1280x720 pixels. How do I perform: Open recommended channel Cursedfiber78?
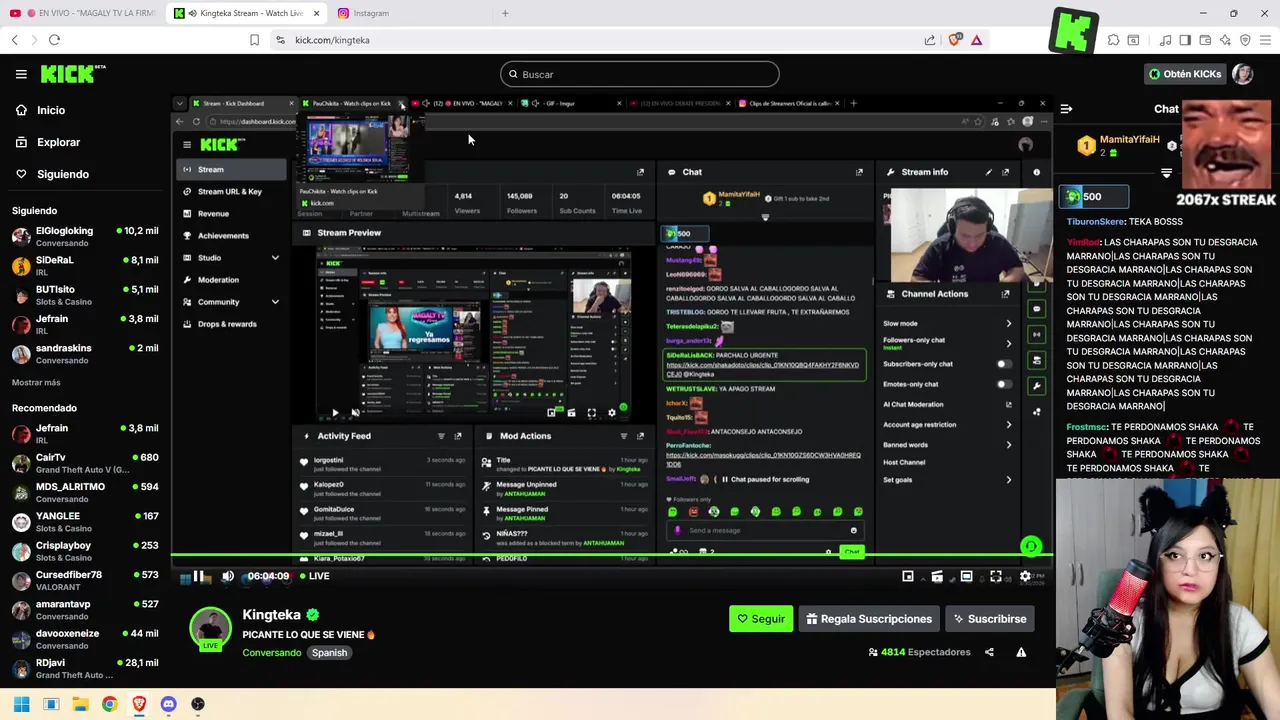85,580
